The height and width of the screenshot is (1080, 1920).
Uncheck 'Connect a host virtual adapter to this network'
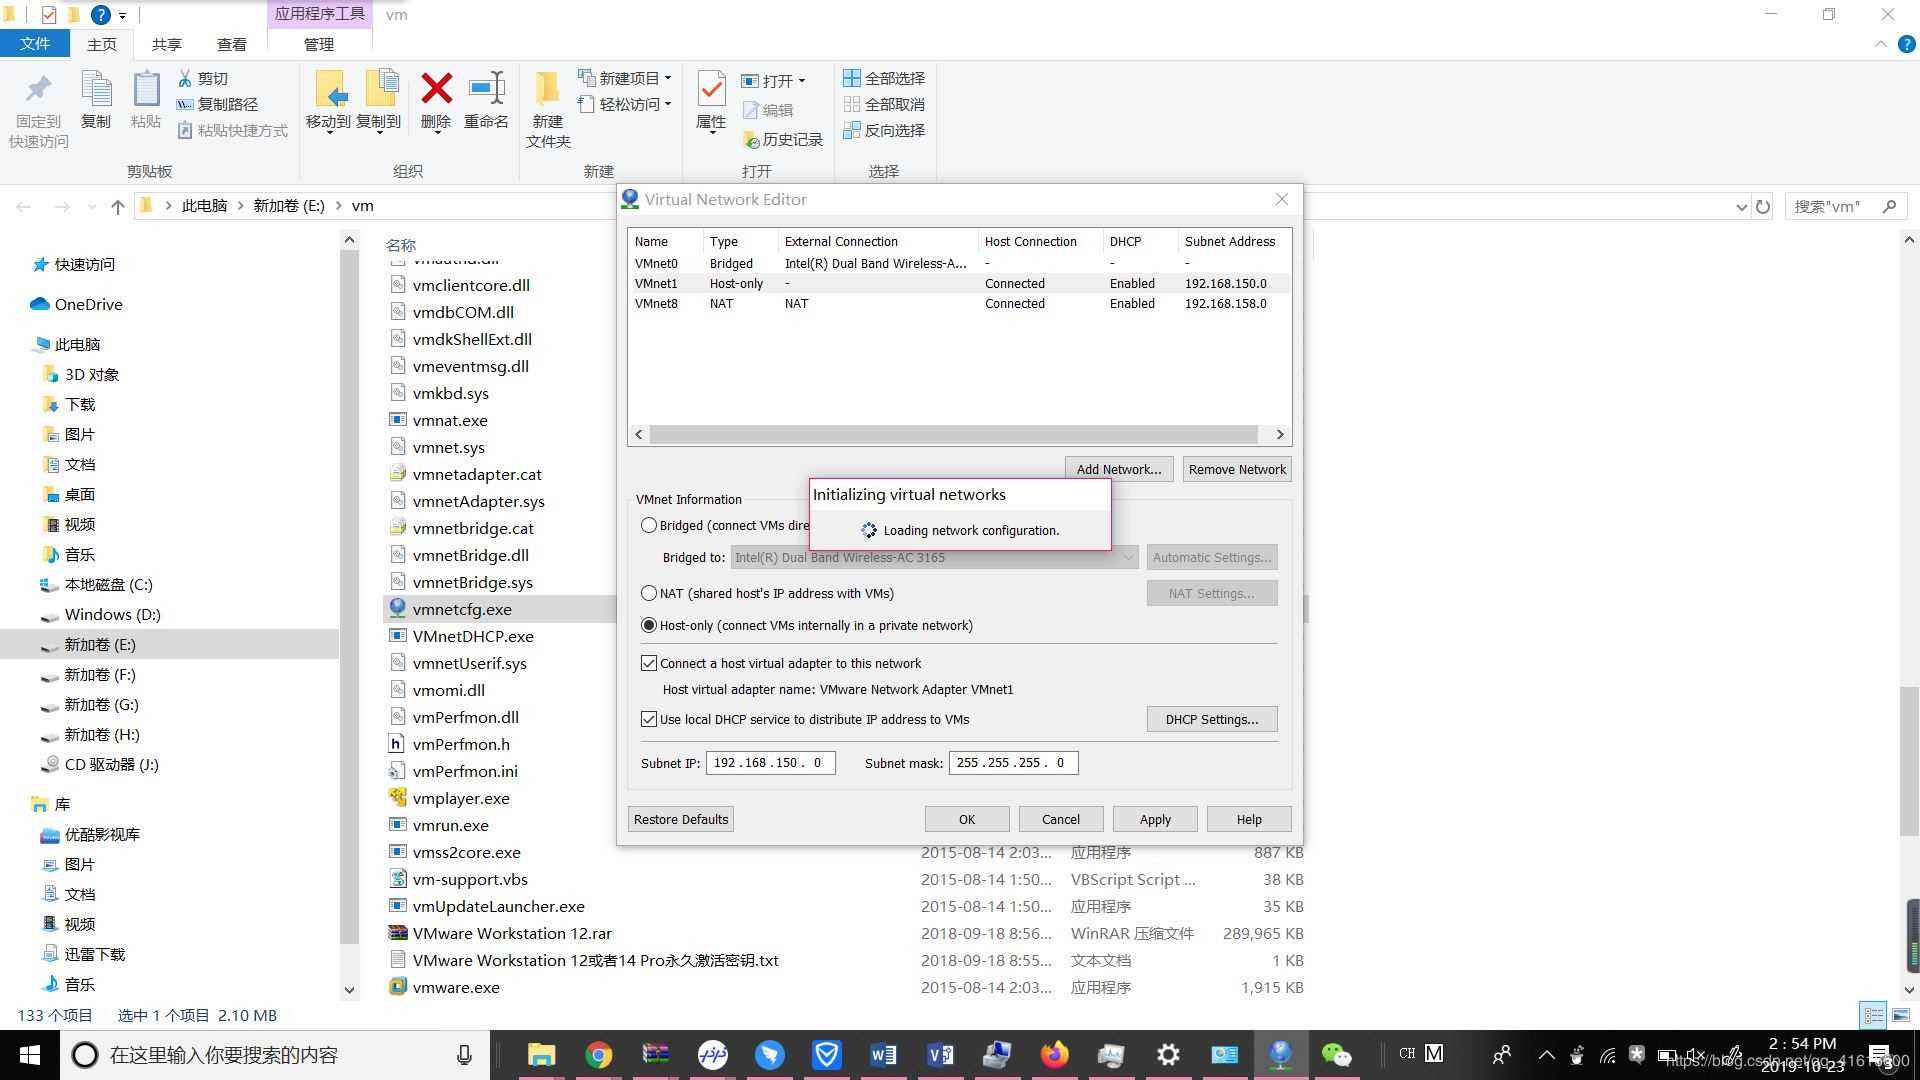649,662
